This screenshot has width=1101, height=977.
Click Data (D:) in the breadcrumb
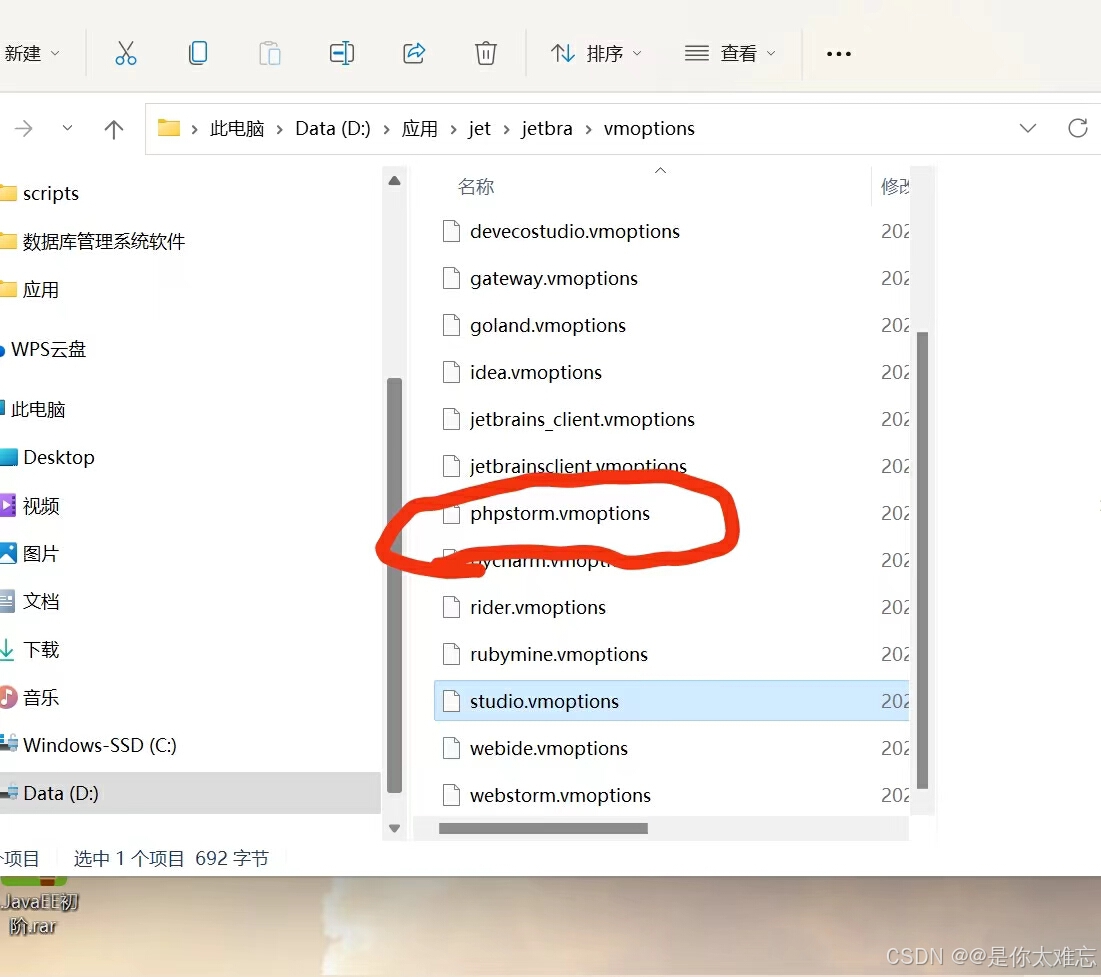click(x=333, y=129)
